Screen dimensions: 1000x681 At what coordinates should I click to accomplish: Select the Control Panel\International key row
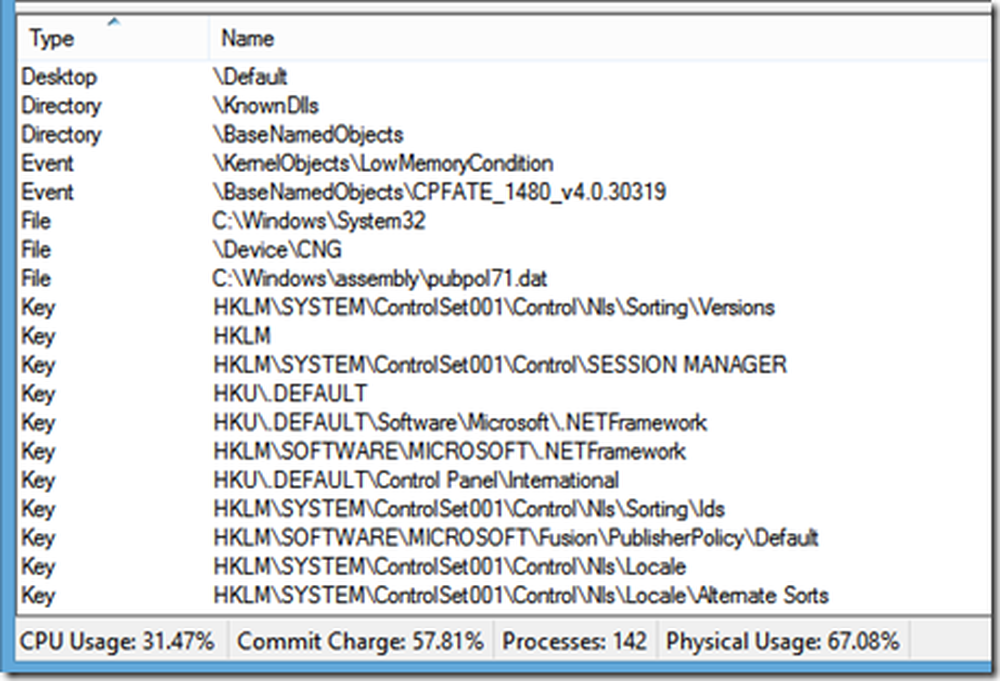click(x=415, y=480)
